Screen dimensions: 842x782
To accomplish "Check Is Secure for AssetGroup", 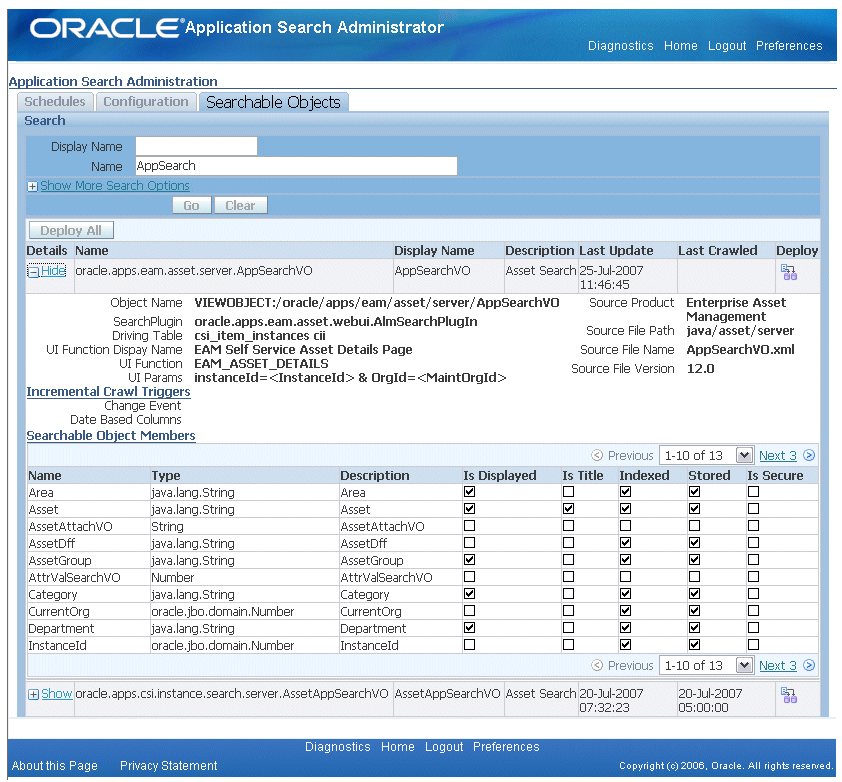I will coord(753,560).
